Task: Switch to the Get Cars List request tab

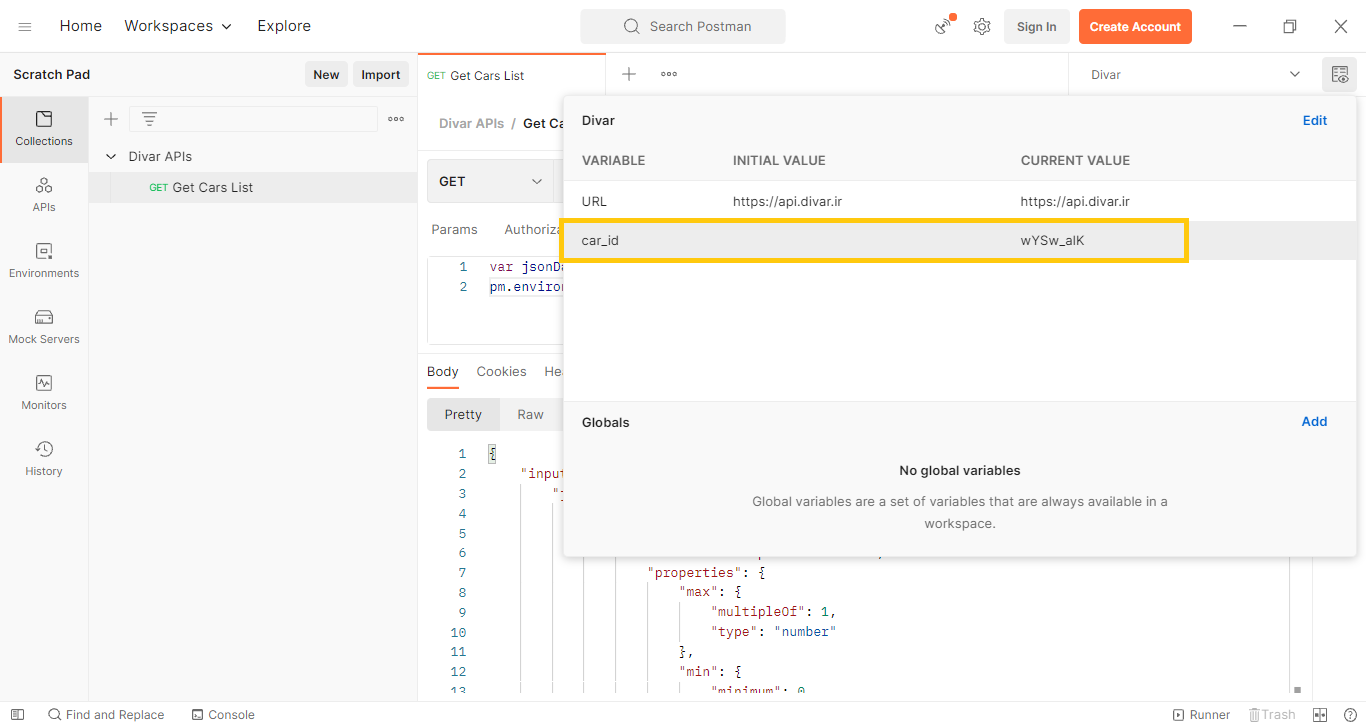Action: pos(511,75)
